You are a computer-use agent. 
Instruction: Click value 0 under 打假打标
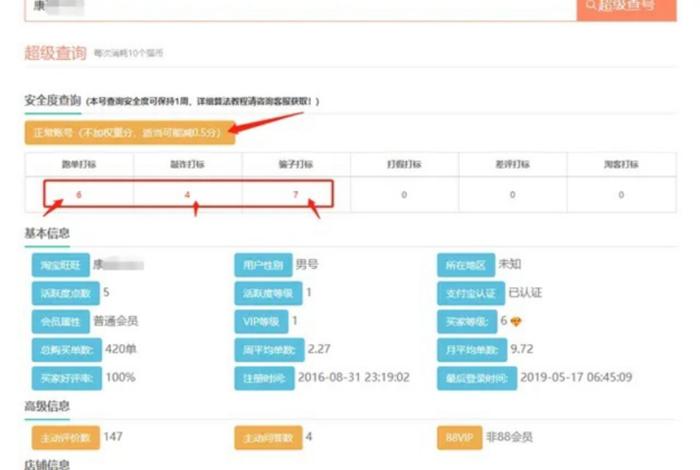(x=404, y=195)
